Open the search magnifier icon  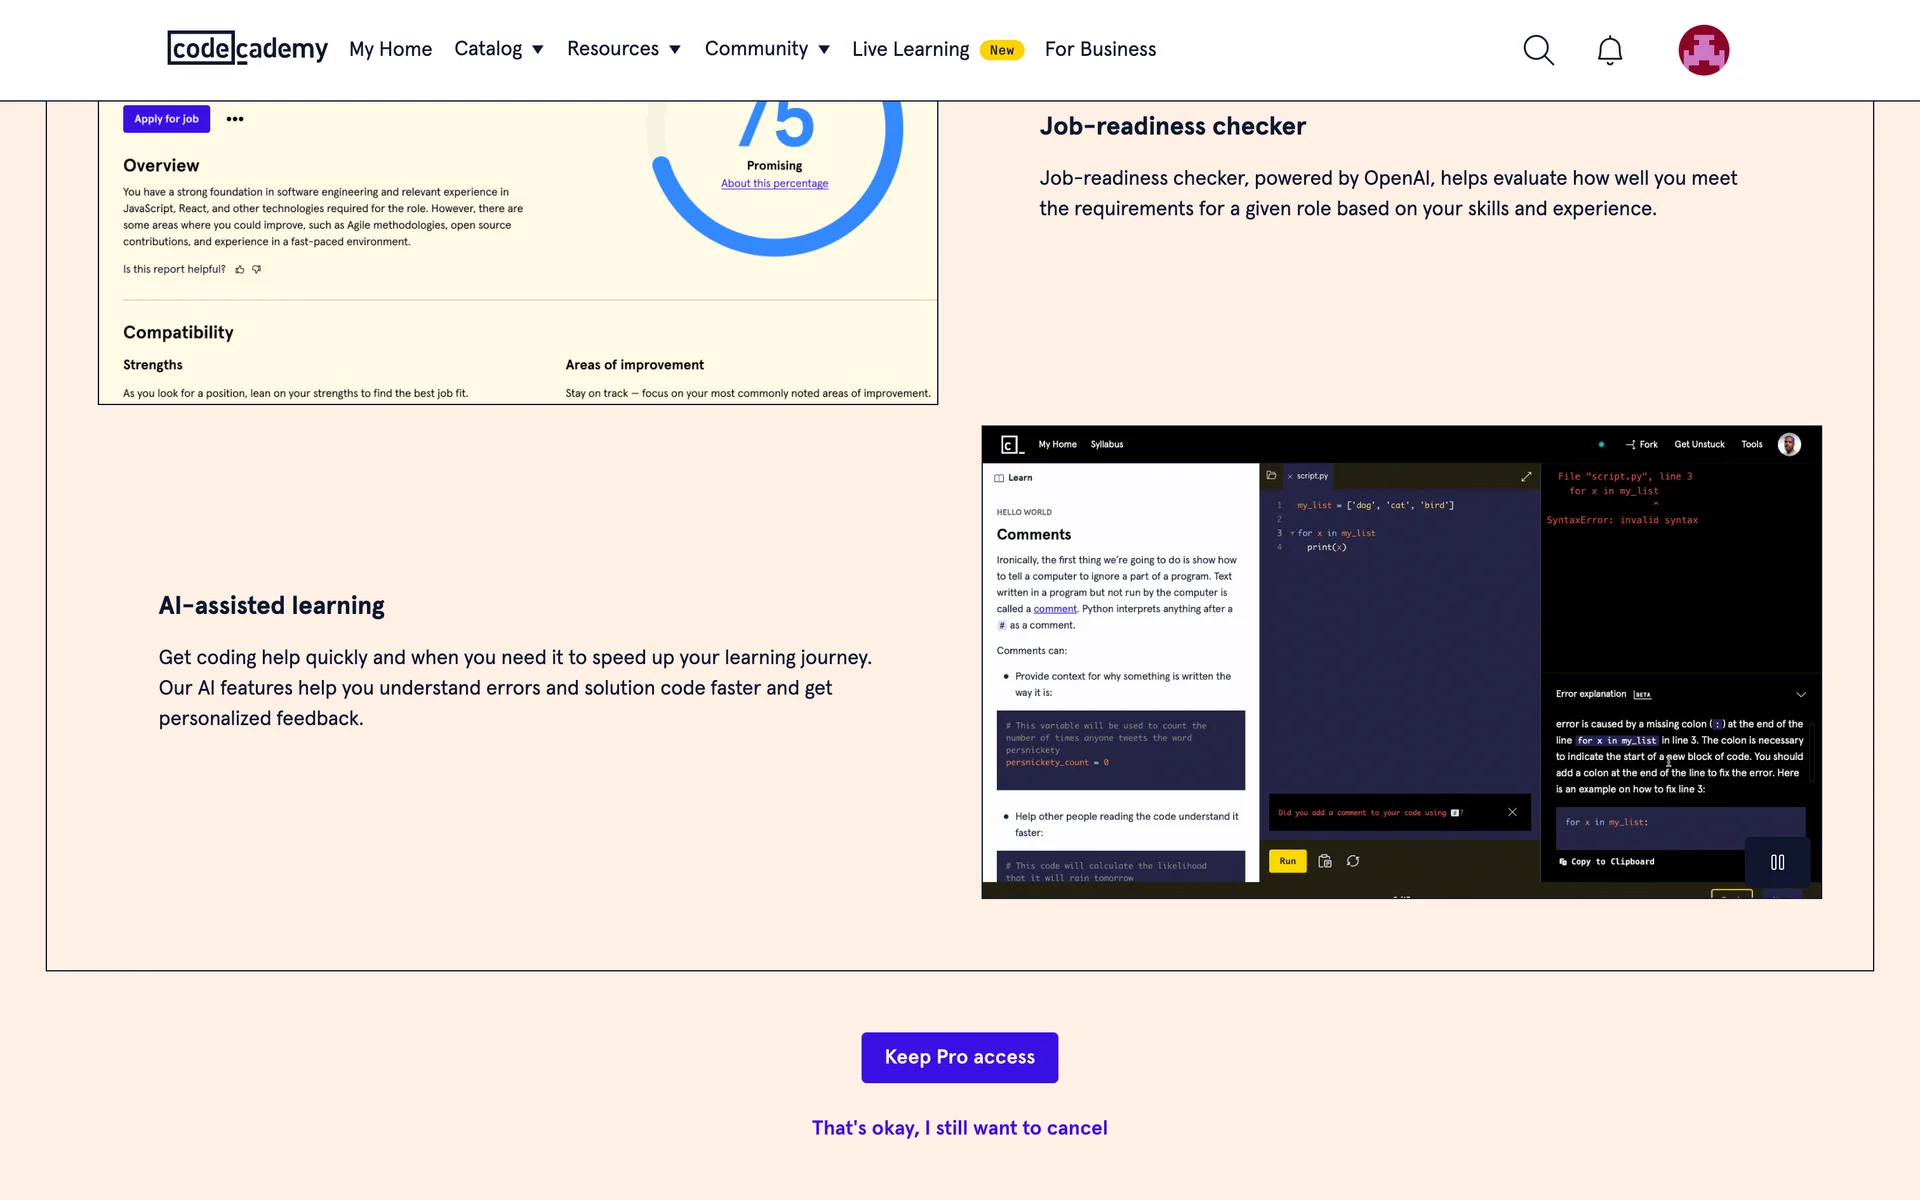[1538, 50]
